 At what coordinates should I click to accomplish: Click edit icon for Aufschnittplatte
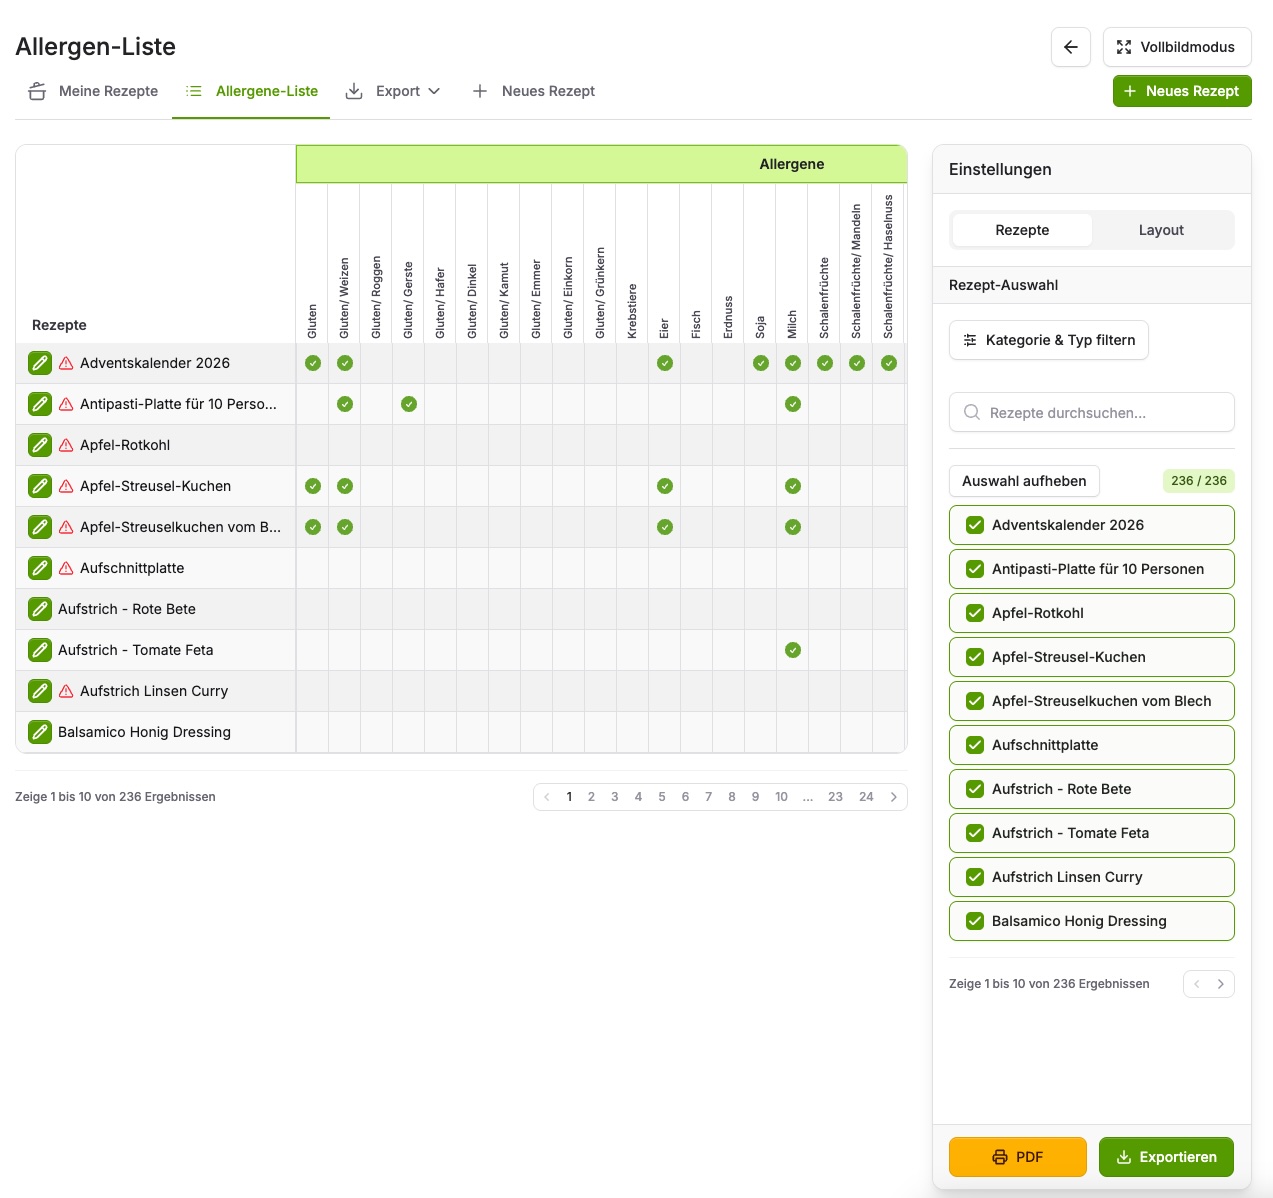[40, 568]
